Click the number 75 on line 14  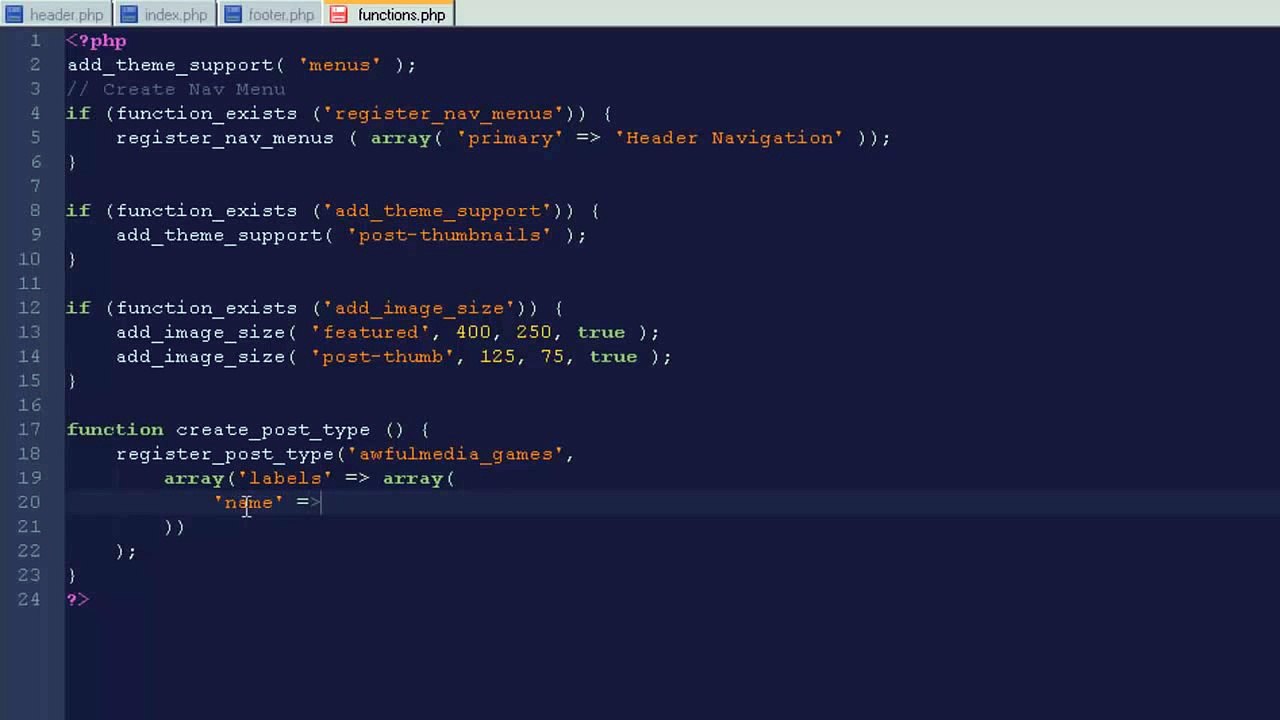coord(552,357)
